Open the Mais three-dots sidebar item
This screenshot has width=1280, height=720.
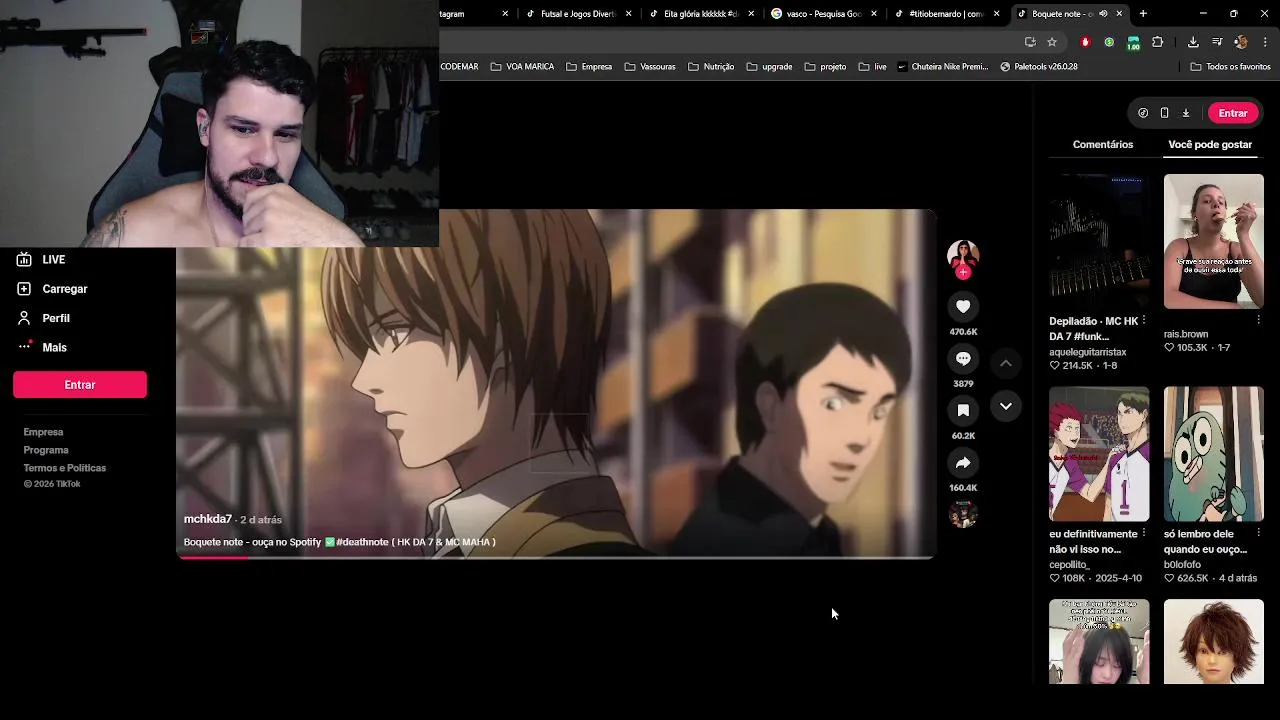(43, 347)
